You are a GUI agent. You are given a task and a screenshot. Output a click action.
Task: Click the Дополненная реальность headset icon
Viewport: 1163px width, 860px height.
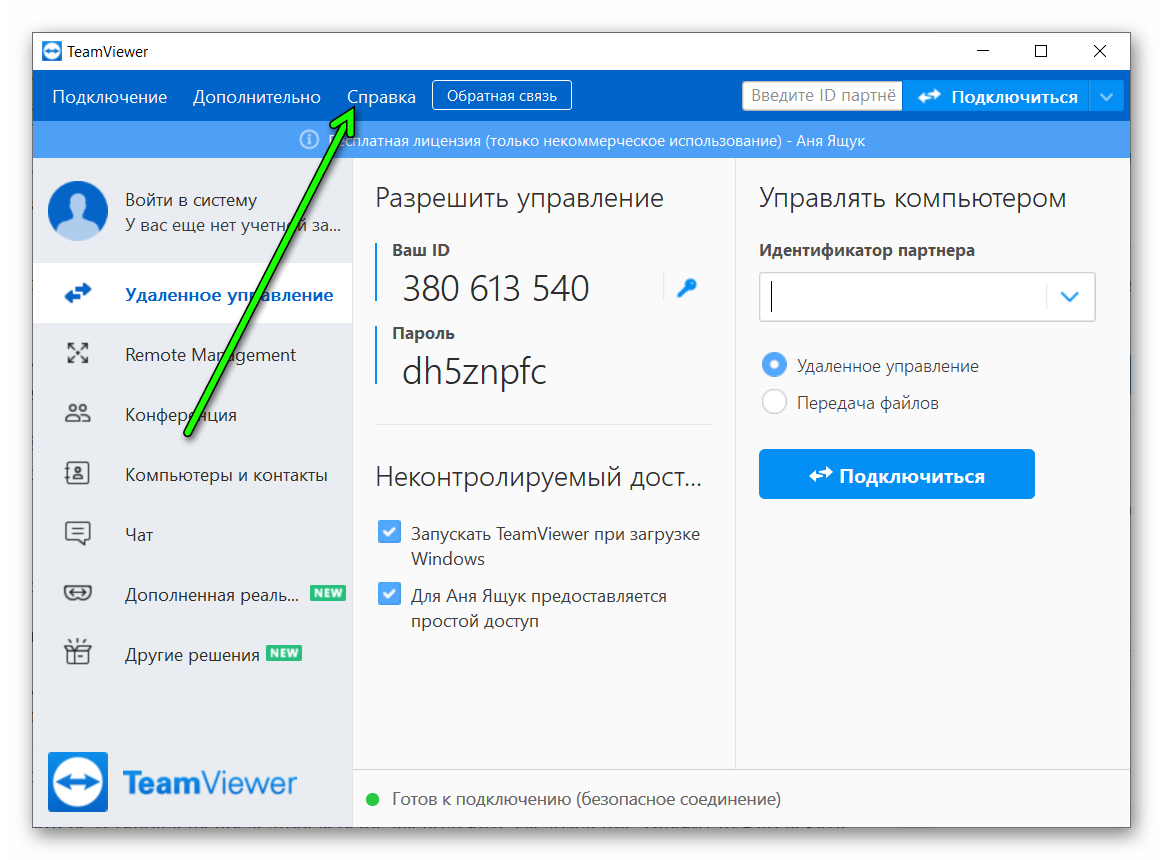[78, 593]
